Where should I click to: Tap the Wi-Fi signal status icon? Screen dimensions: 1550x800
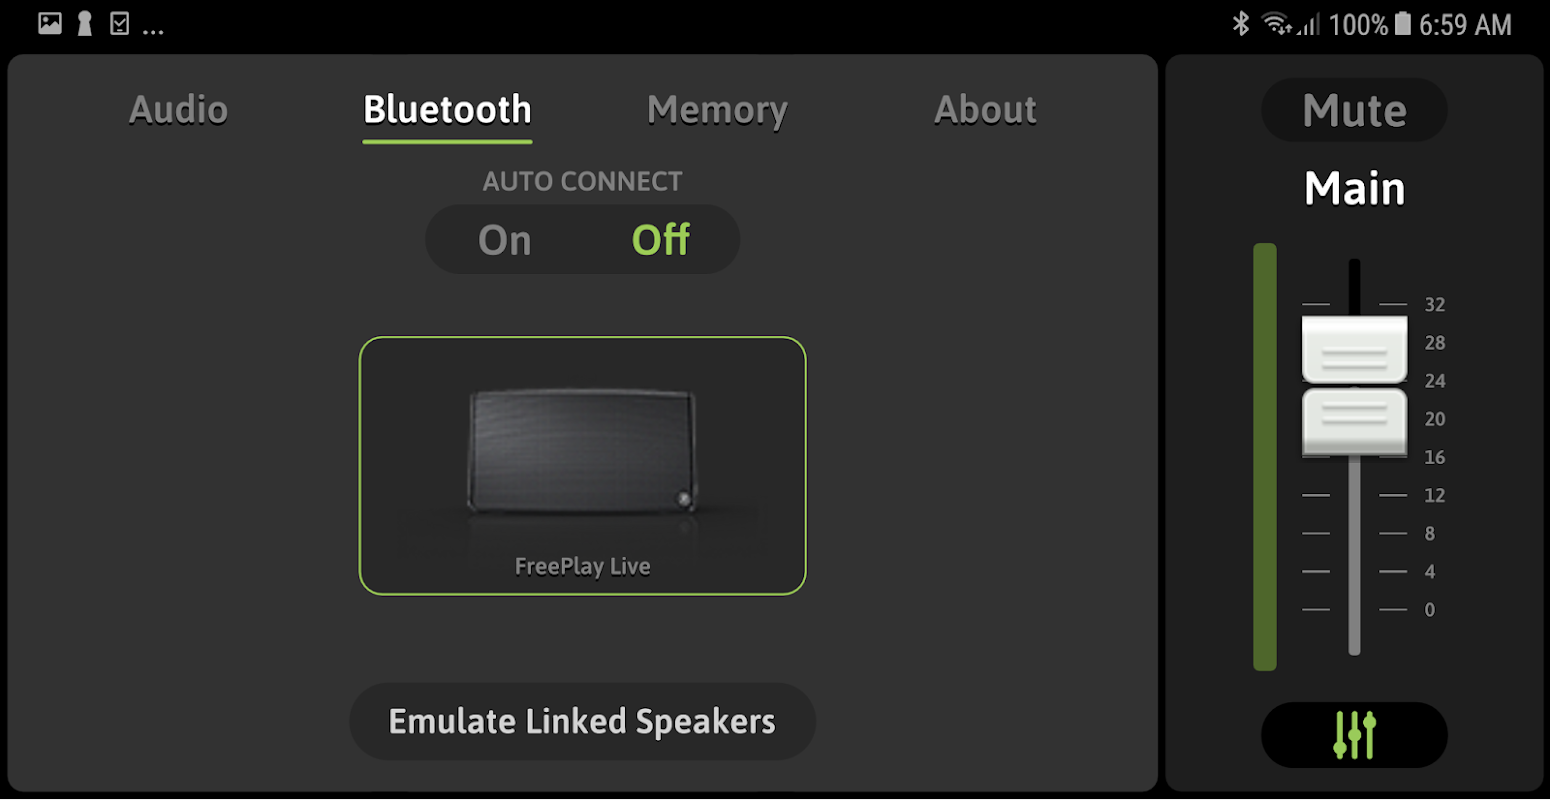click(1277, 24)
